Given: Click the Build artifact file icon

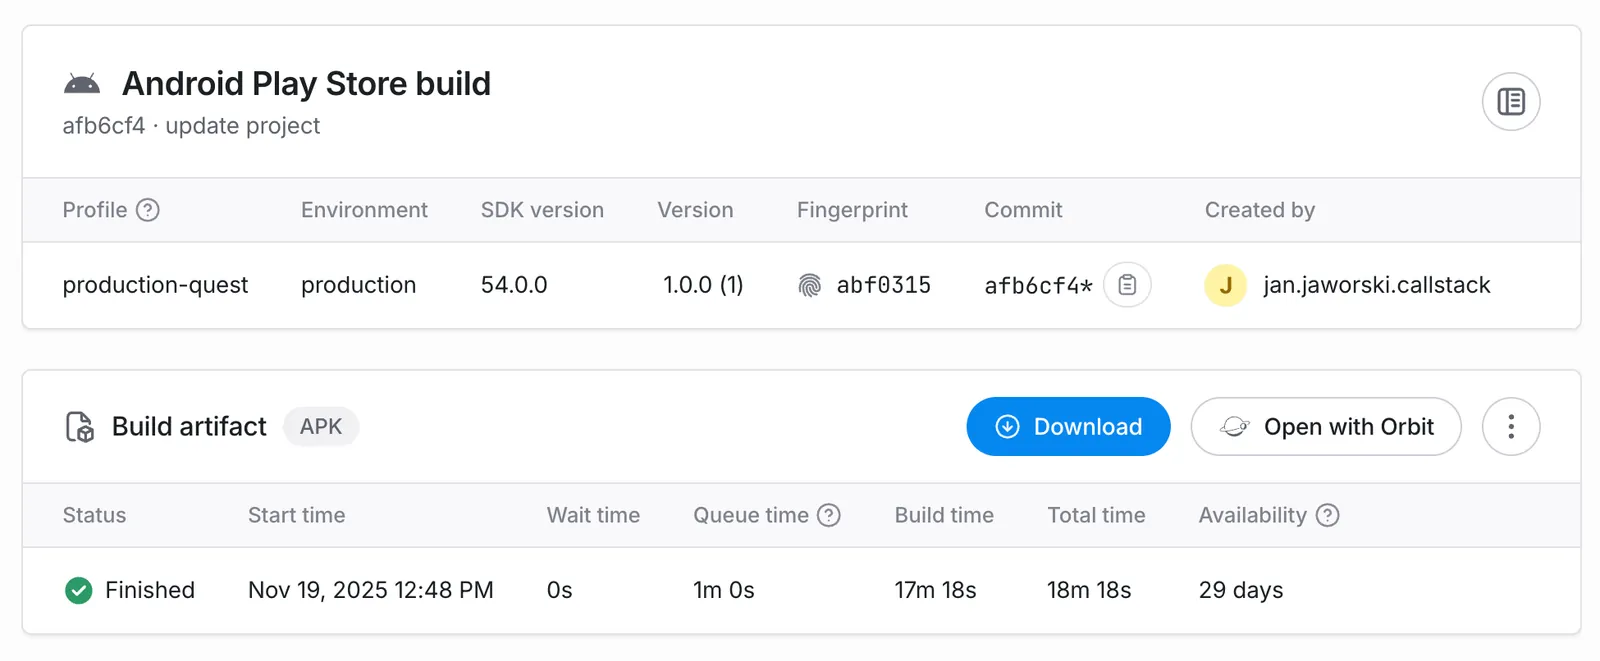Looking at the screenshot, I should [x=80, y=427].
